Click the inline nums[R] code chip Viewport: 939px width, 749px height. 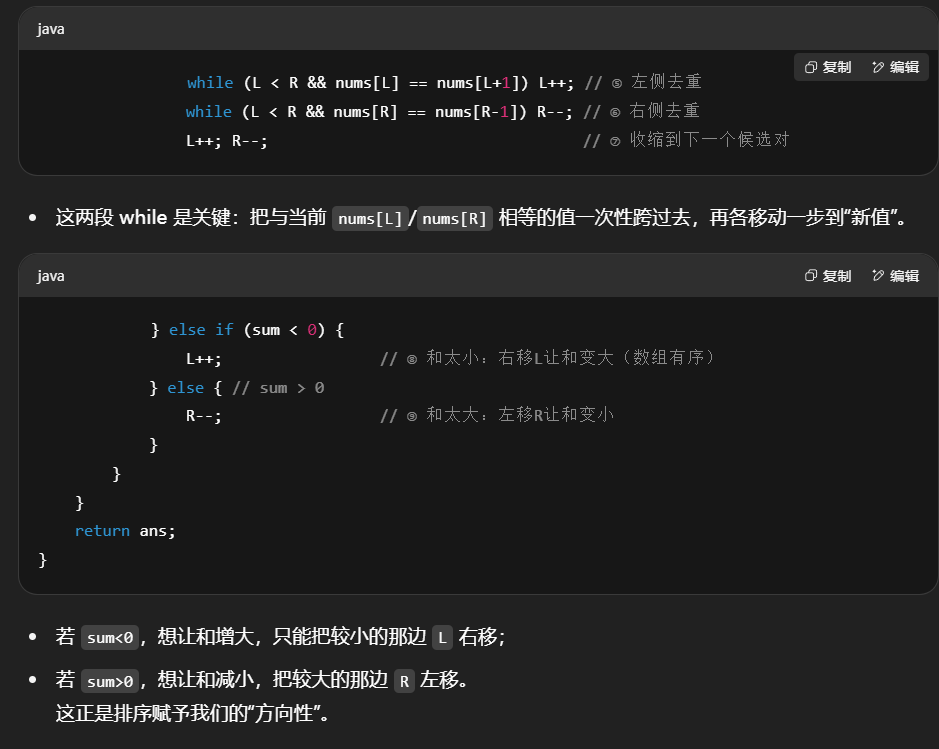(455, 218)
